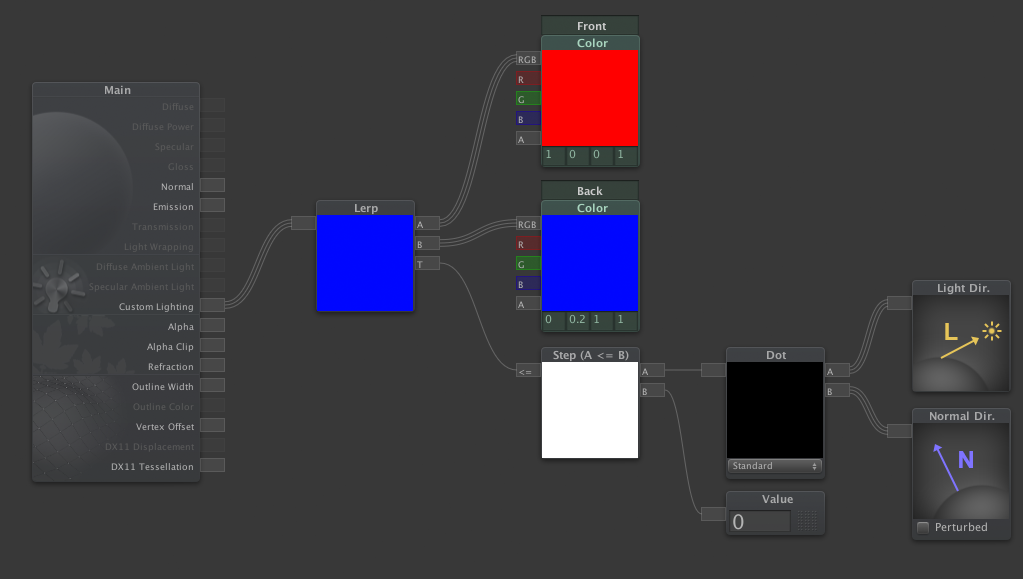
Task: Click the Back node green G port
Action: (527, 264)
